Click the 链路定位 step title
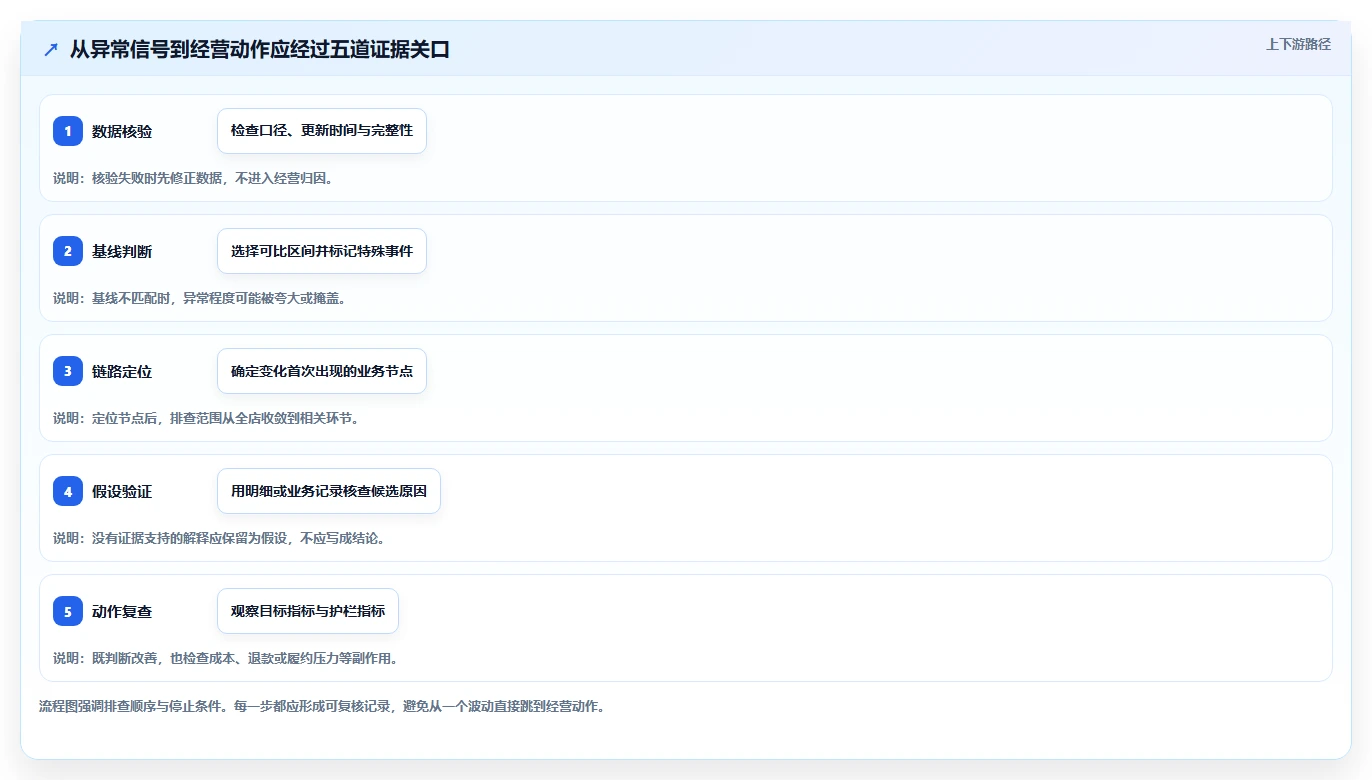This screenshot has width=1372, height=780. (x=122, y=372)
